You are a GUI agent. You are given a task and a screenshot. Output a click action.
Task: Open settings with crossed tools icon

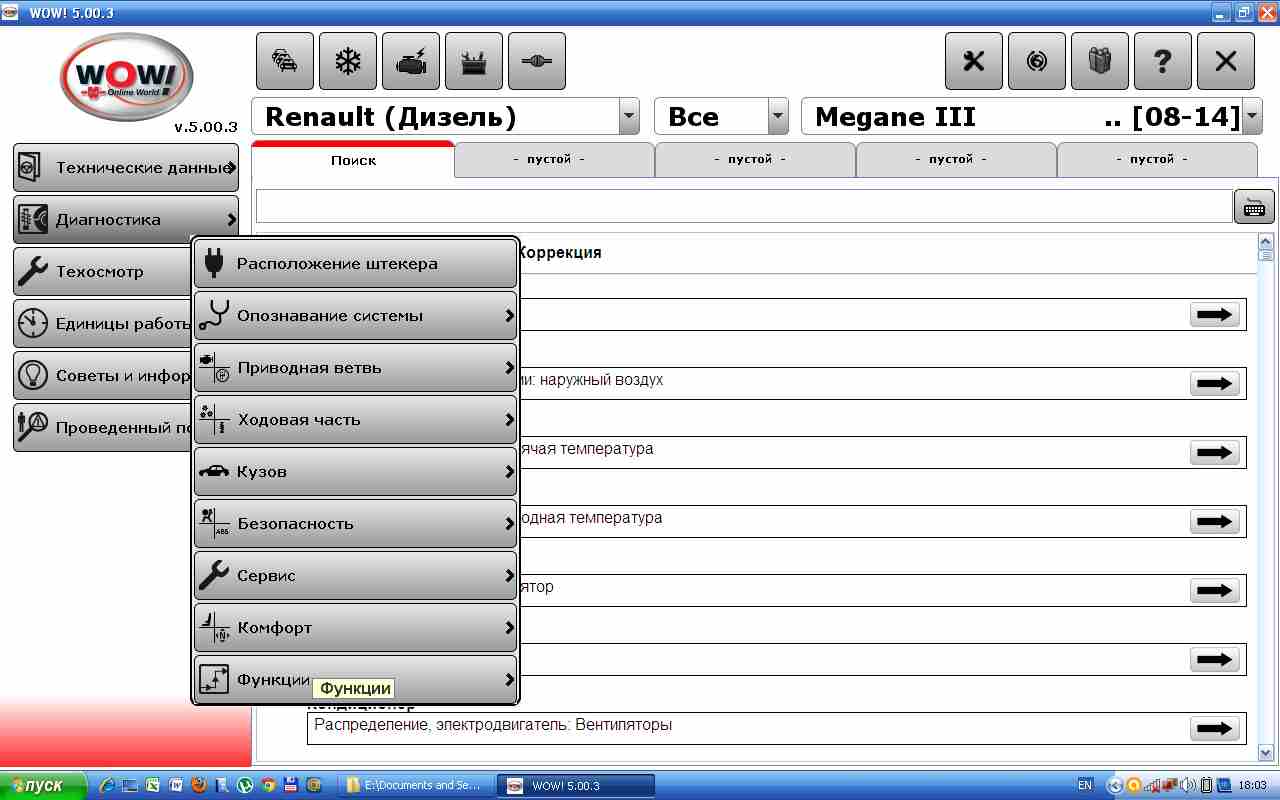click(974, 62)
